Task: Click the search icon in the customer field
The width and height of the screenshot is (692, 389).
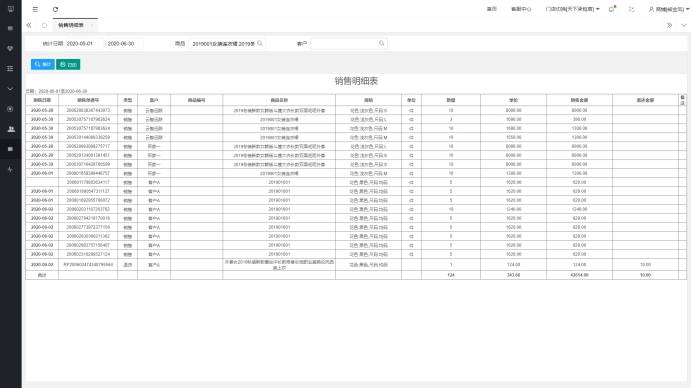Action: pos(382,43)
